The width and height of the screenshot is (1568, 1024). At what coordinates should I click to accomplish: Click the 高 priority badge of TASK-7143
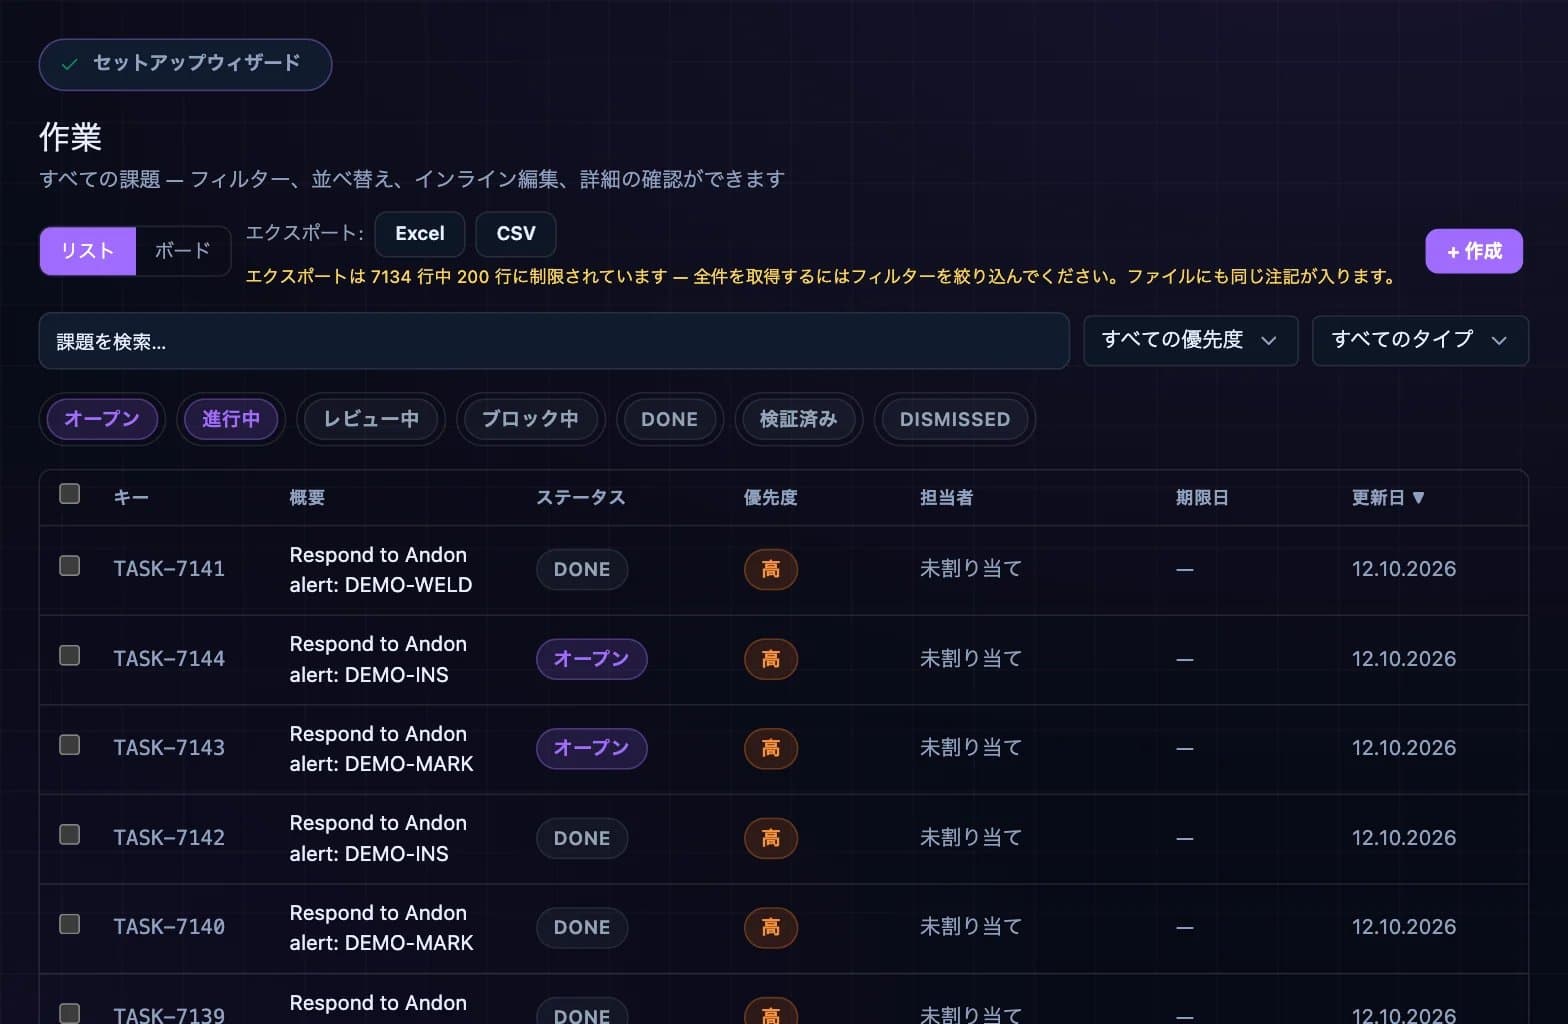771,748
